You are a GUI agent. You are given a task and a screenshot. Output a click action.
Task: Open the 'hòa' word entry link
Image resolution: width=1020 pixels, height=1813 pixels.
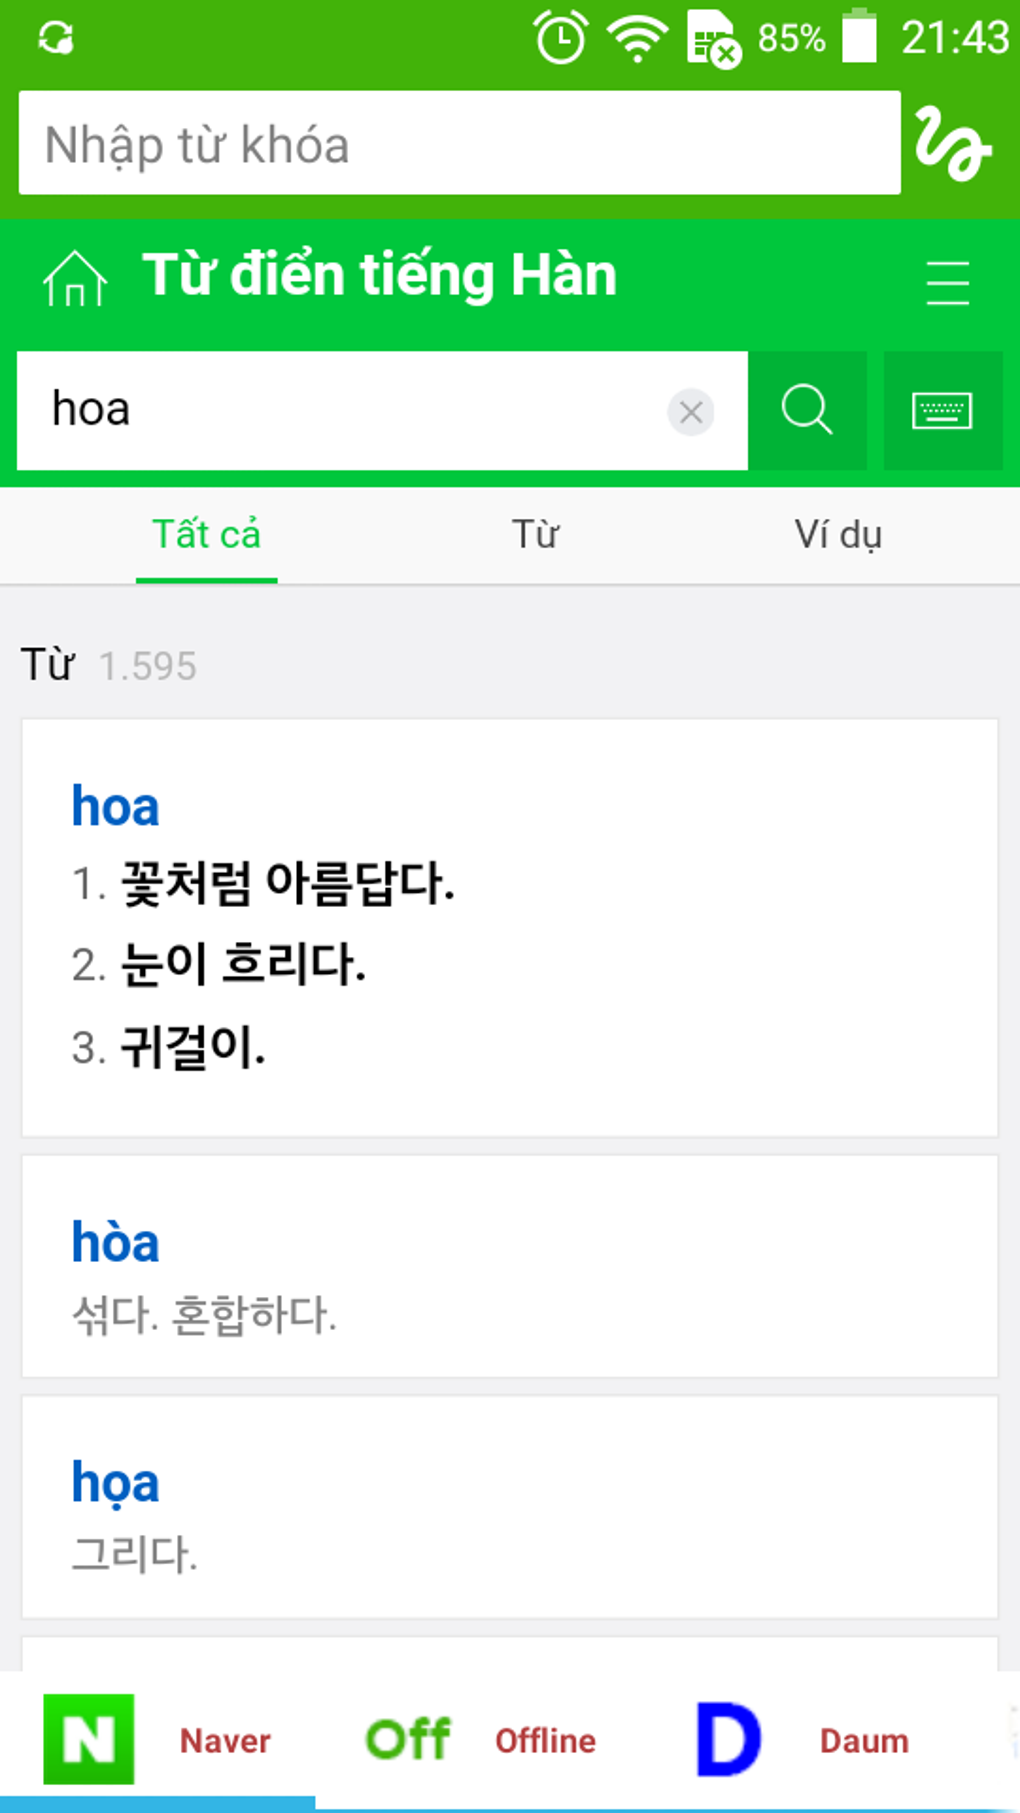click(115, 1243)
